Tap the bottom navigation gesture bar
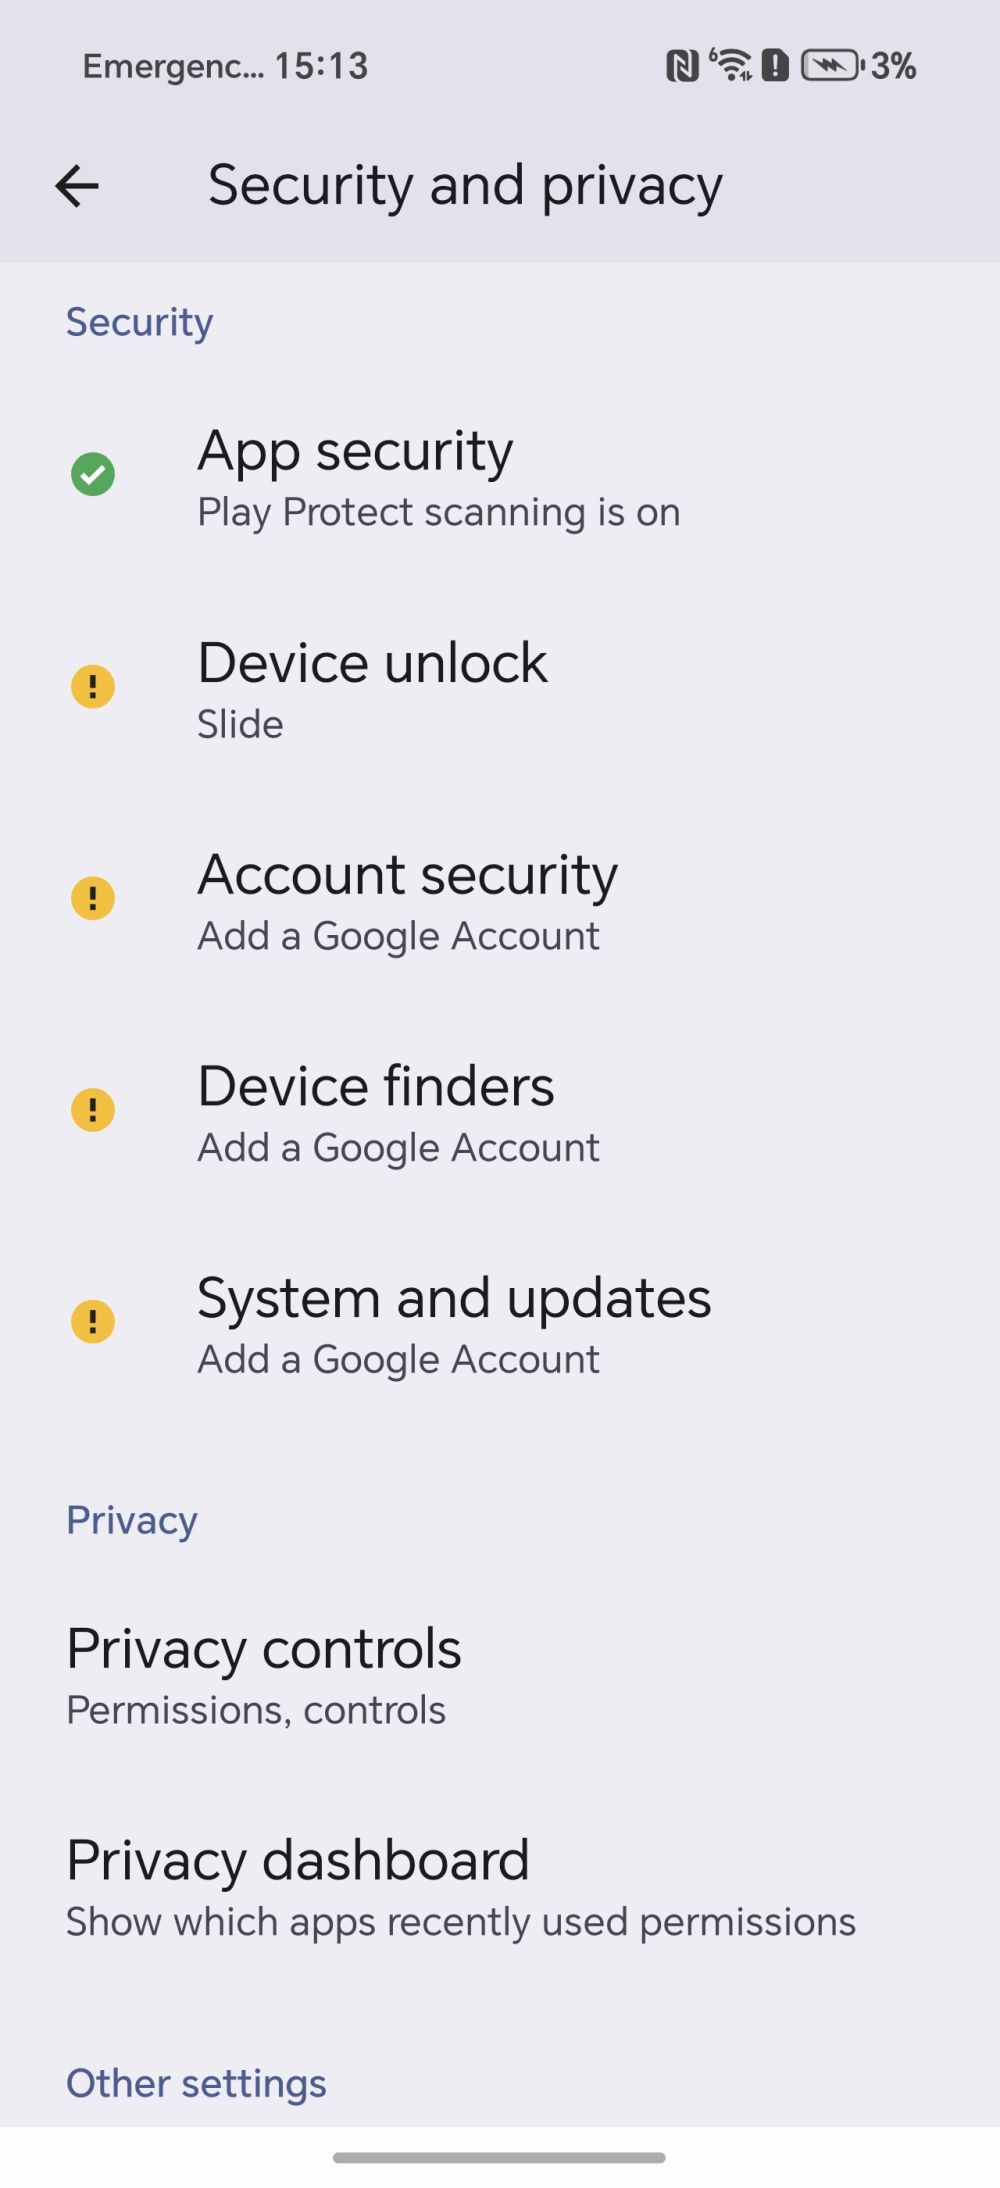Image resolution: width=1000 pixels, height=2188 pixels. [499, 2157]
